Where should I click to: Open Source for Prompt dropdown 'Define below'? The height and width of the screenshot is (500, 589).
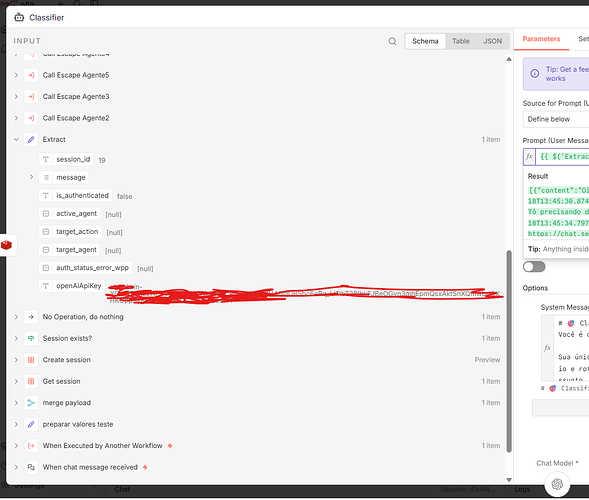coord(556,119)
